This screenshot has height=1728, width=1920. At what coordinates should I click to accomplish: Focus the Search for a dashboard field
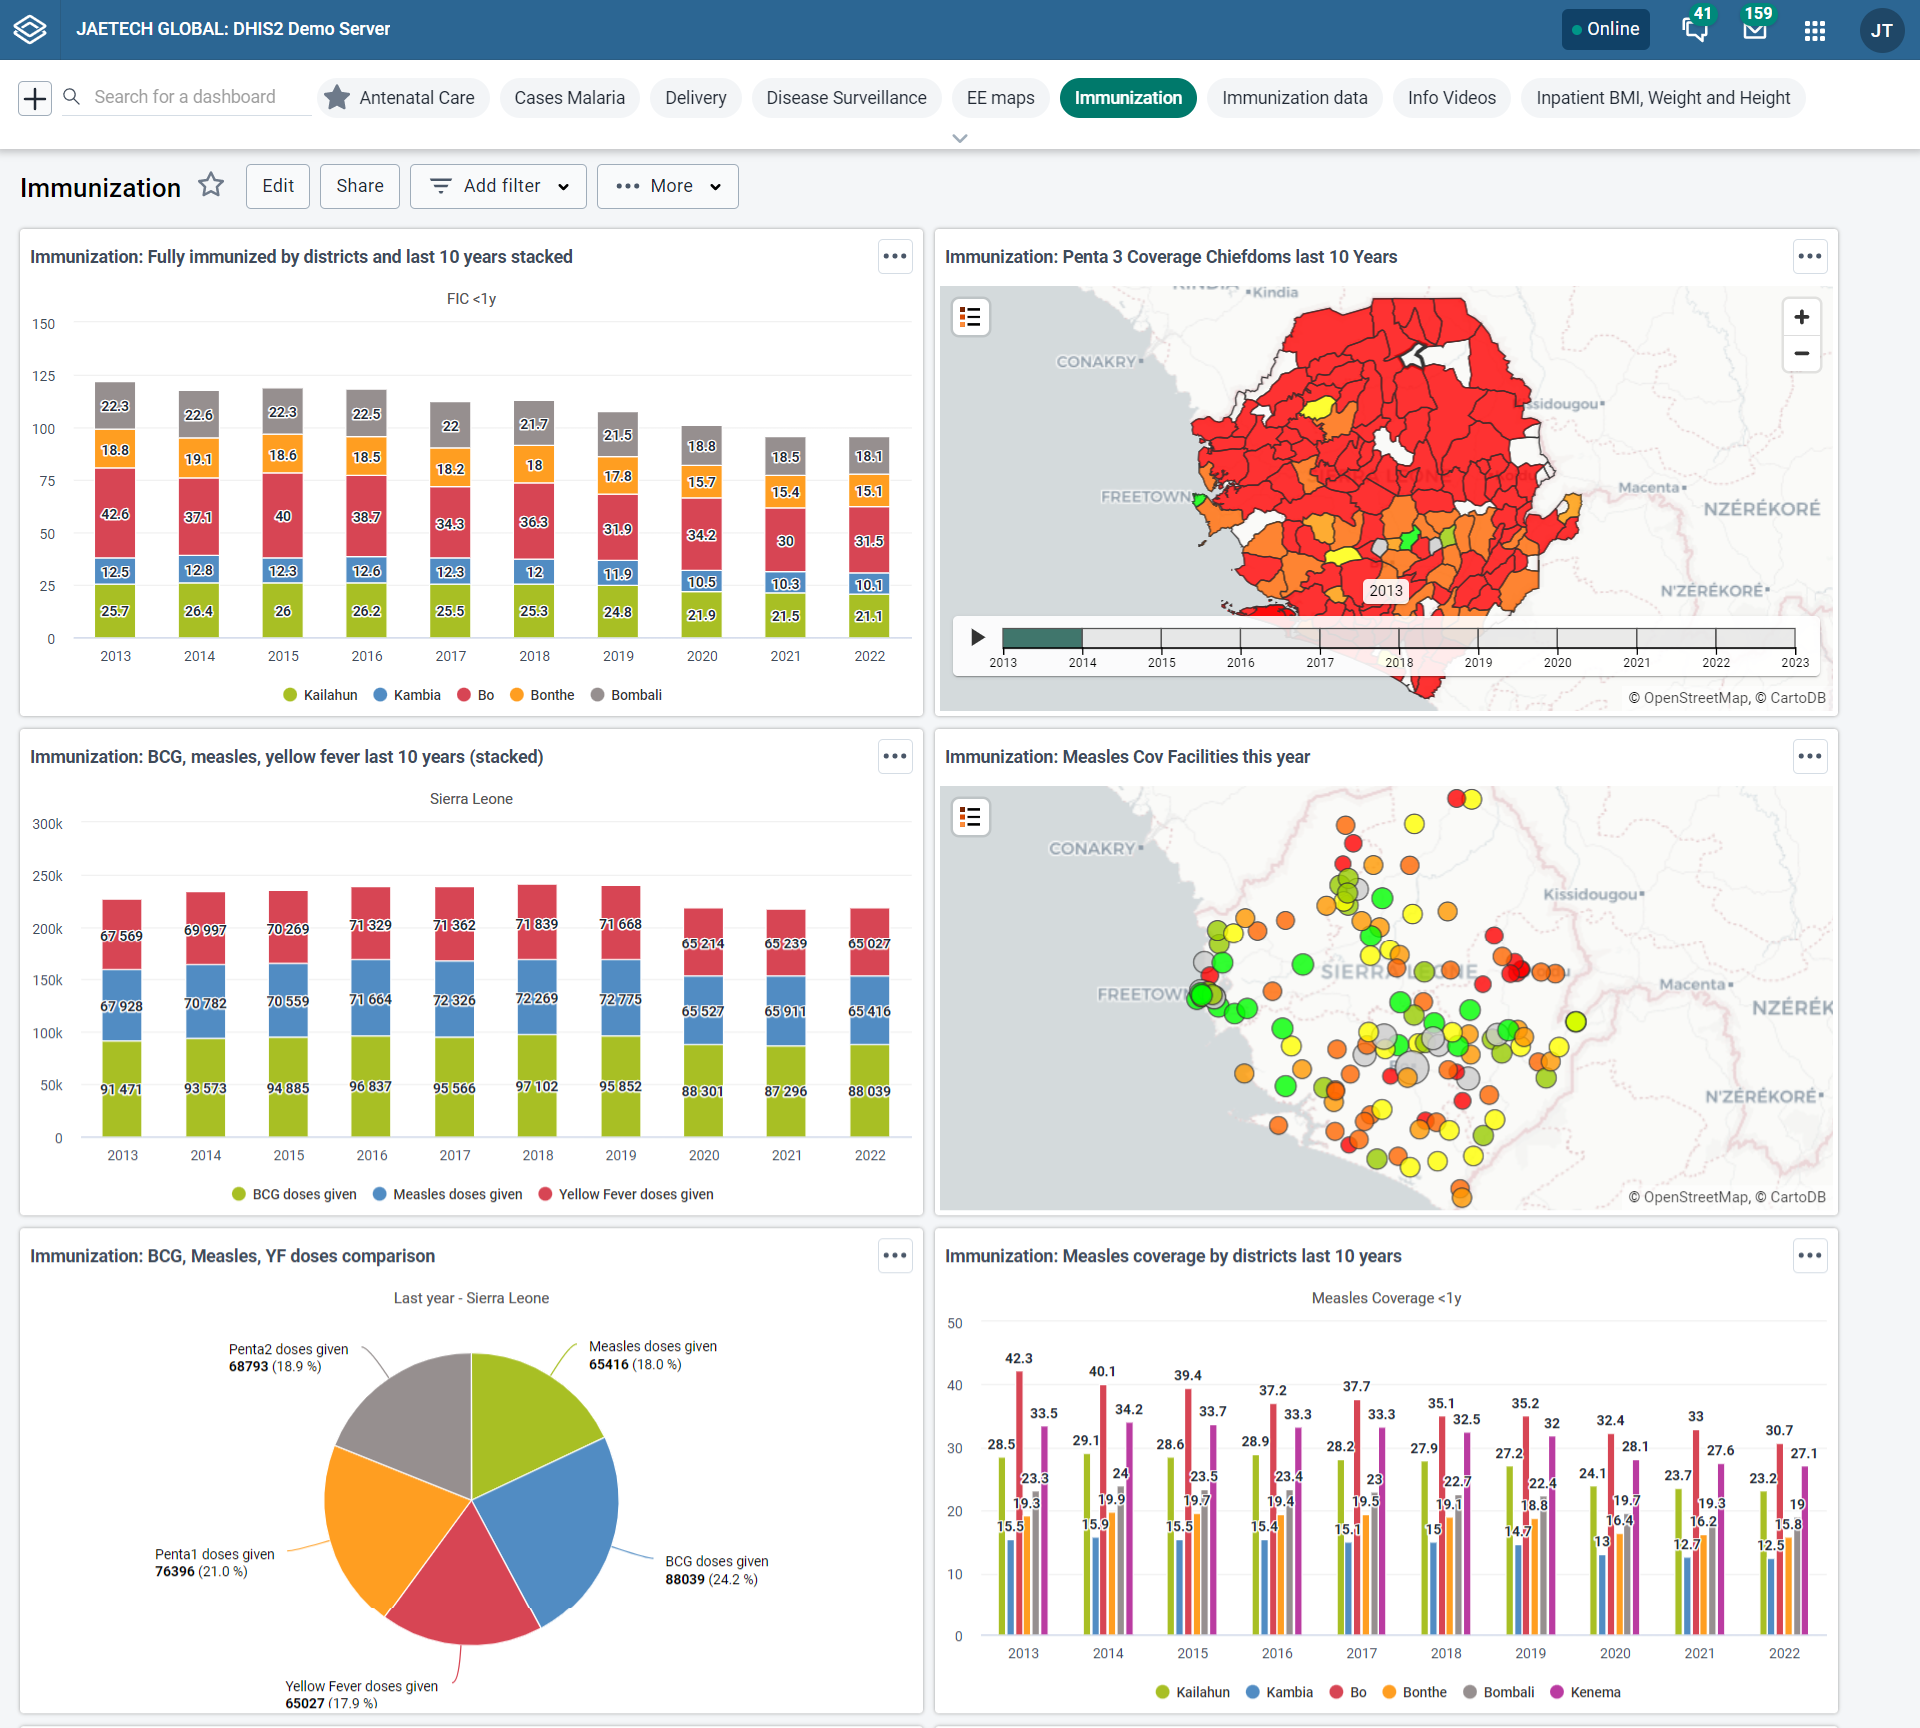coord(185,97)
